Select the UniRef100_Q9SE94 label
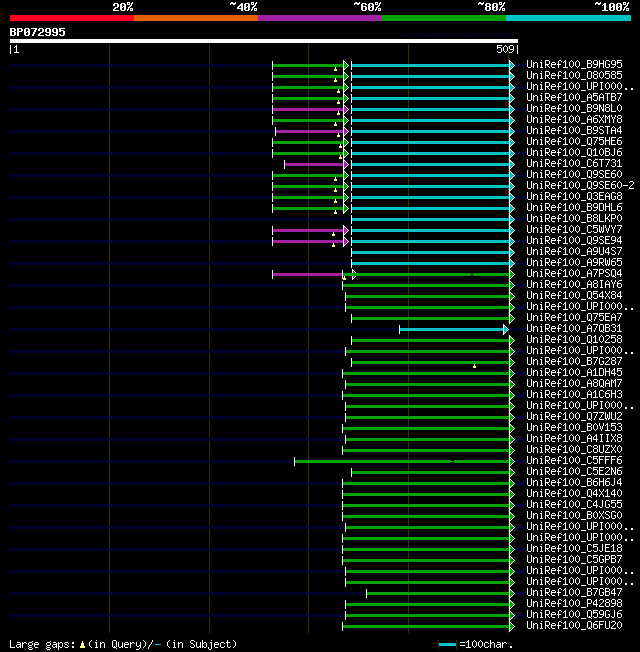Image resolution: width=640 pixels, height=652 pixels. point(574,240)
